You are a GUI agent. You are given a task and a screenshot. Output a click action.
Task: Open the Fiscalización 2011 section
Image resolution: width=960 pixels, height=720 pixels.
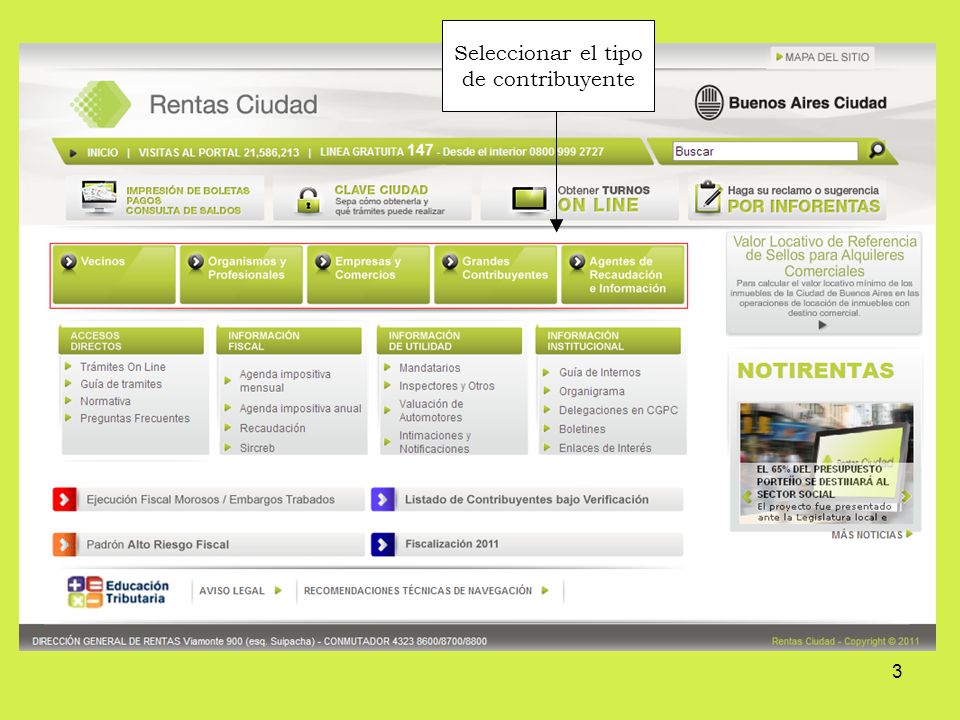(x=527, y=544)
